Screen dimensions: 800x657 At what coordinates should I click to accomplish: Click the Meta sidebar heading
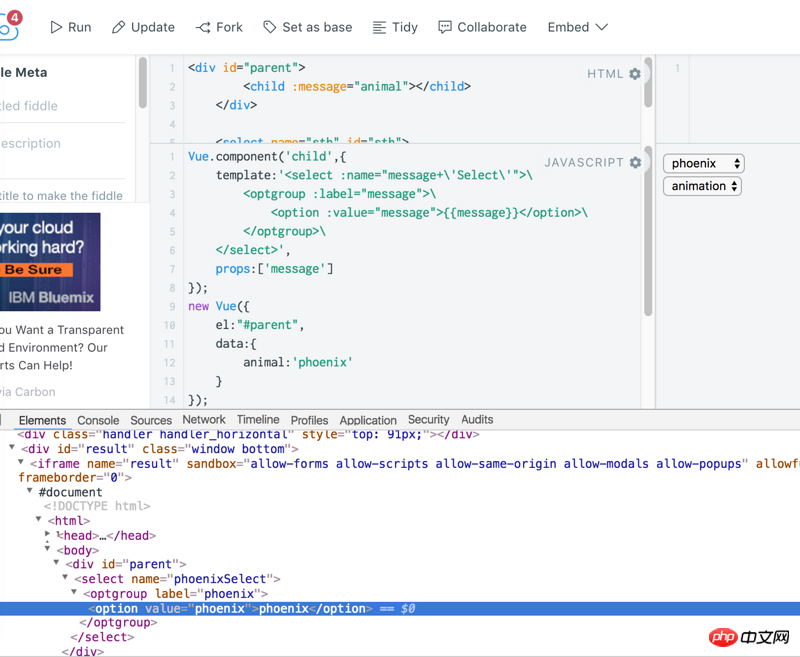23,72
